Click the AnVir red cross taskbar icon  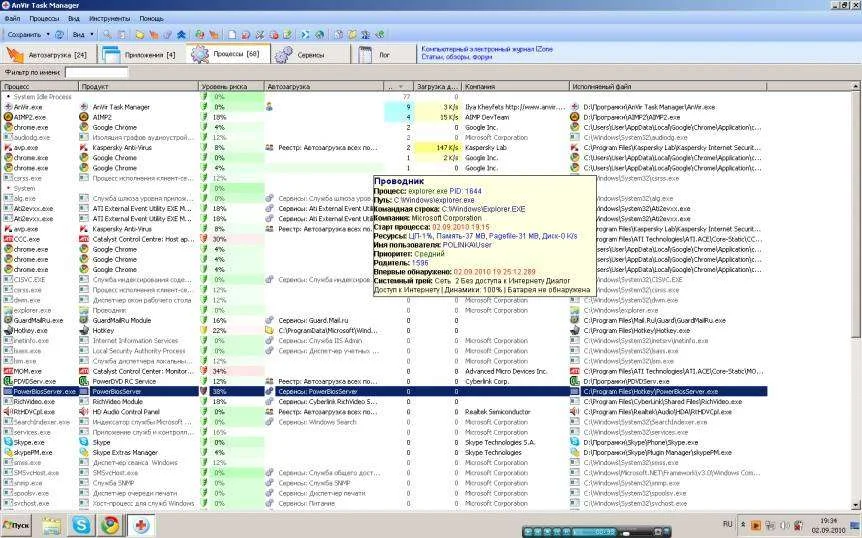[141, 525]
